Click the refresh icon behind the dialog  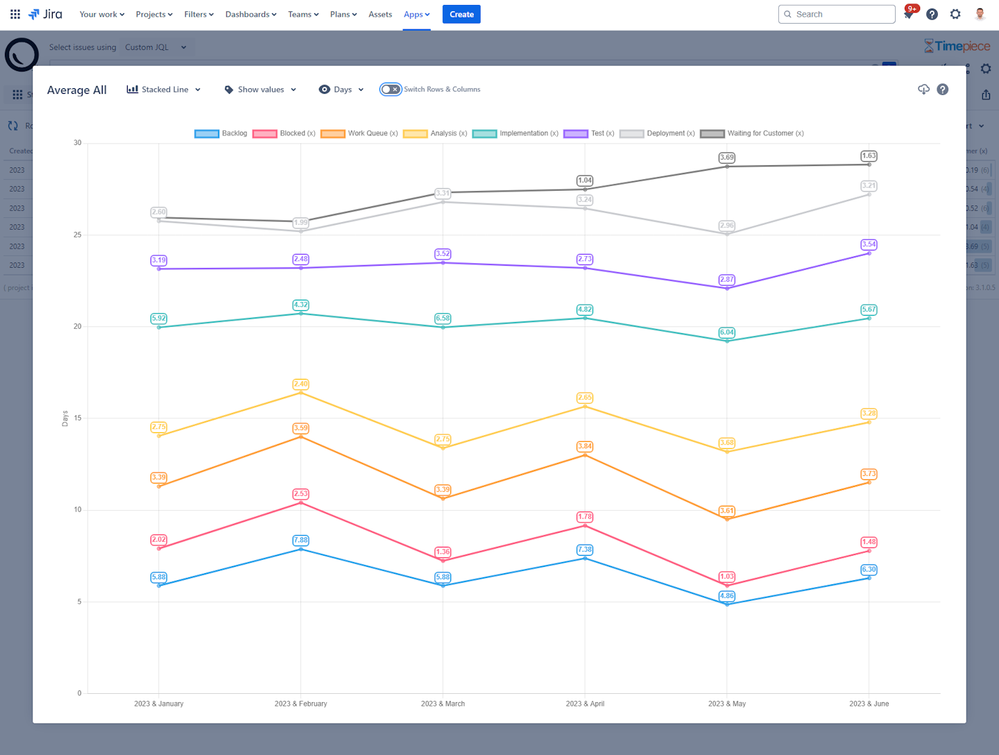click(x=13, y=126)
